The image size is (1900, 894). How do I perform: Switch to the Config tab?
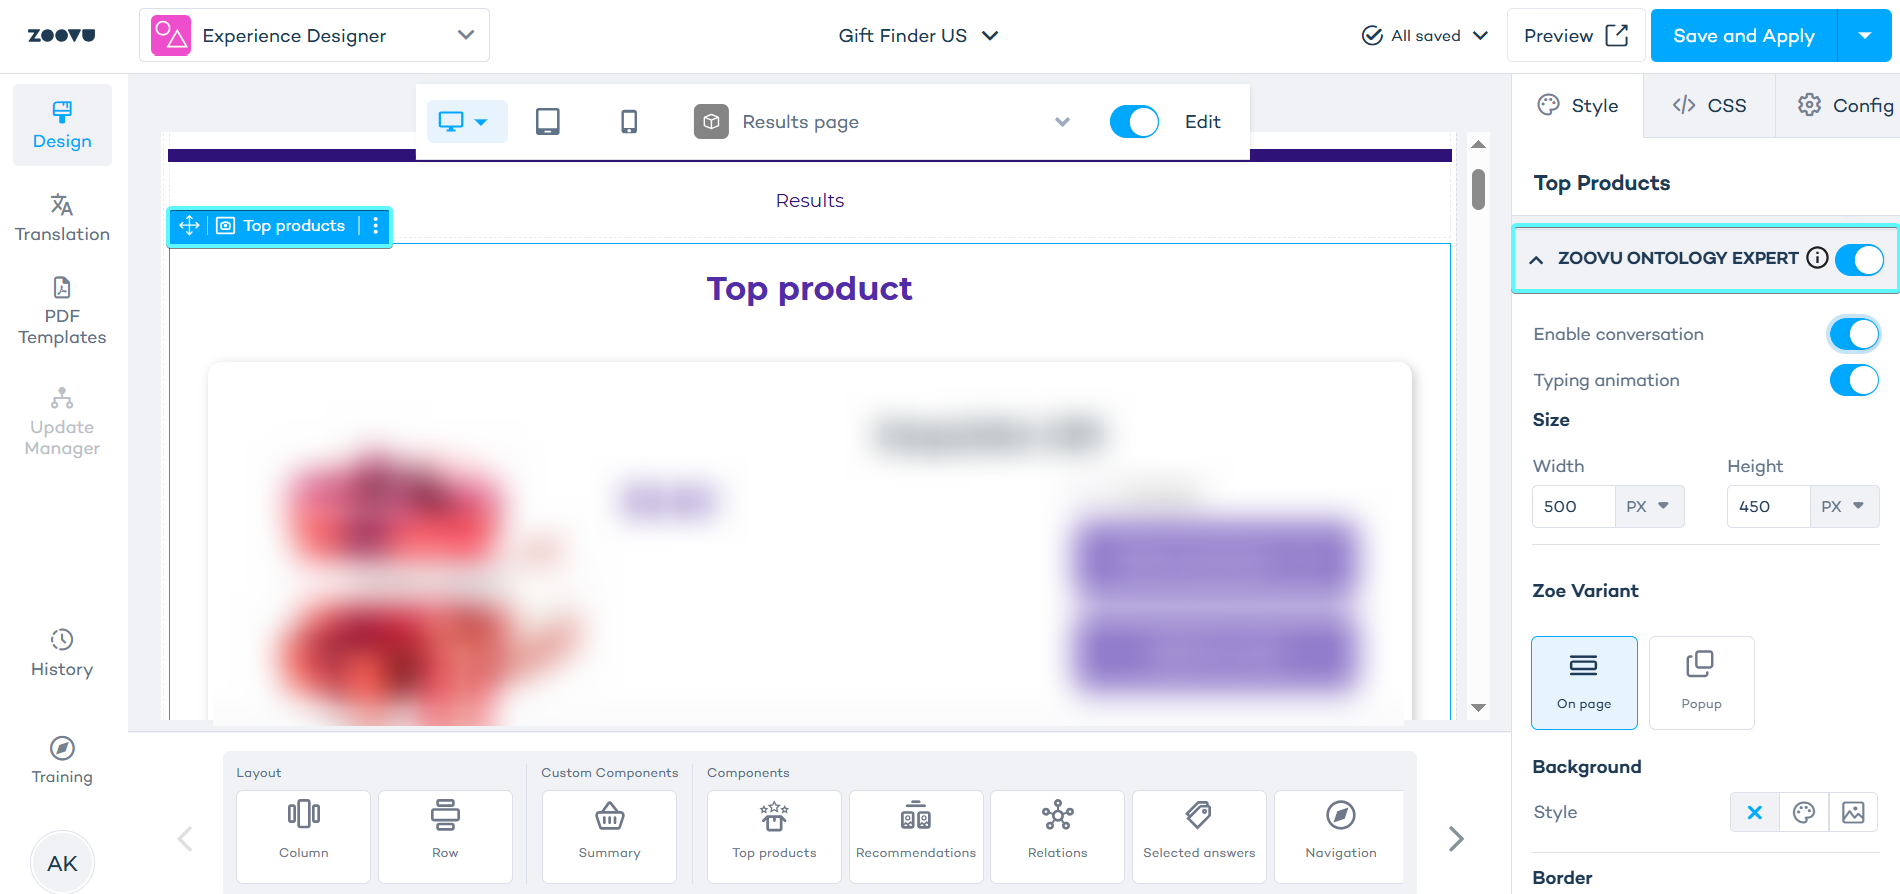pos(1845,106)
